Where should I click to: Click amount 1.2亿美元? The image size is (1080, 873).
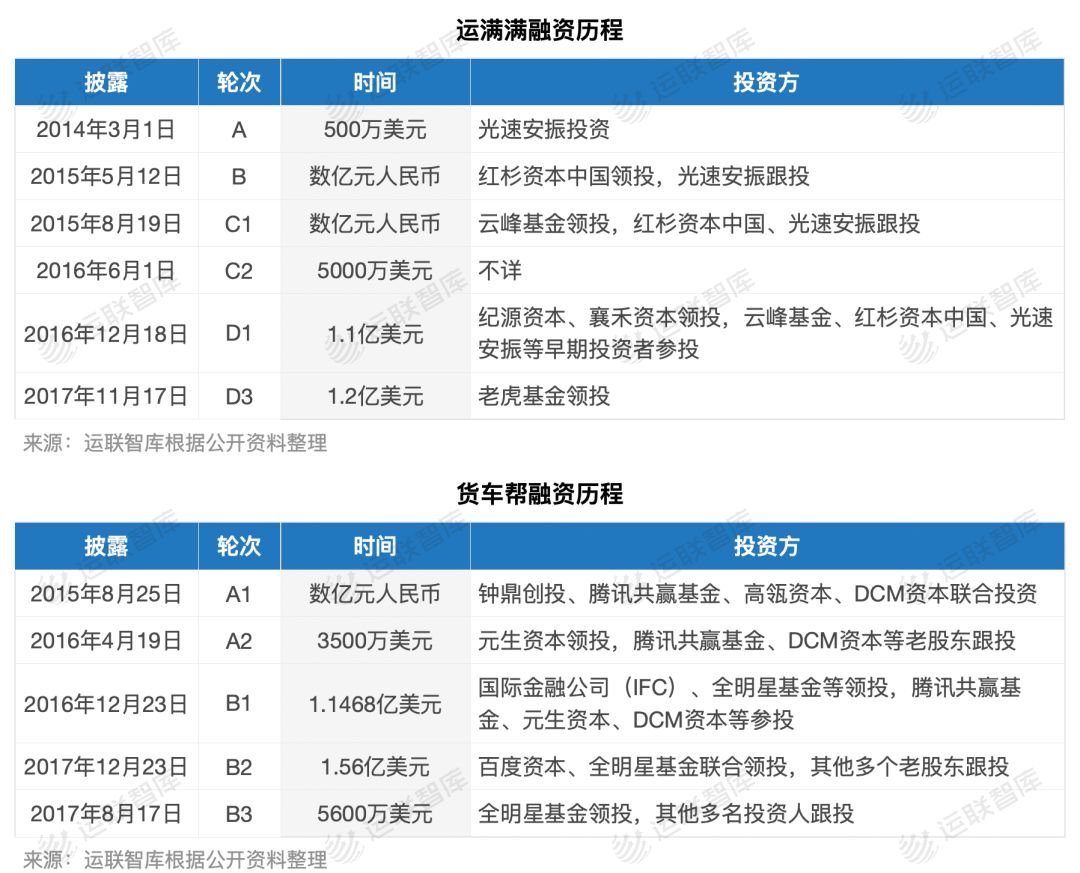(x=375, y=396)
